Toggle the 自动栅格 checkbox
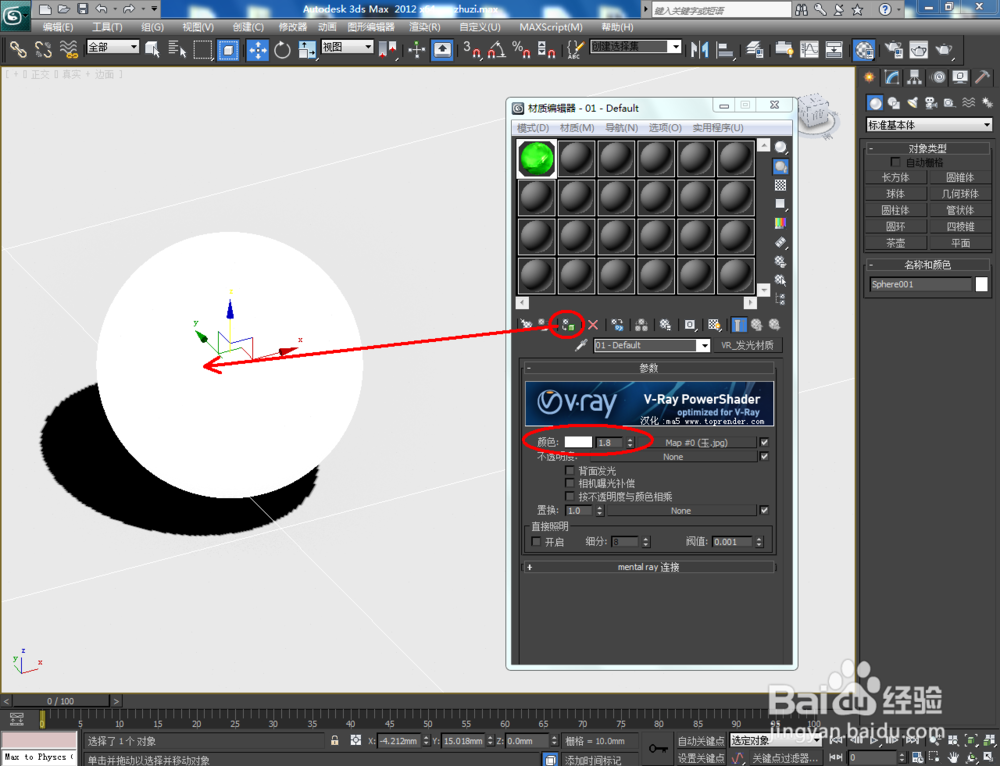This screenshot has width=1000, height=766. coord(895,163)
